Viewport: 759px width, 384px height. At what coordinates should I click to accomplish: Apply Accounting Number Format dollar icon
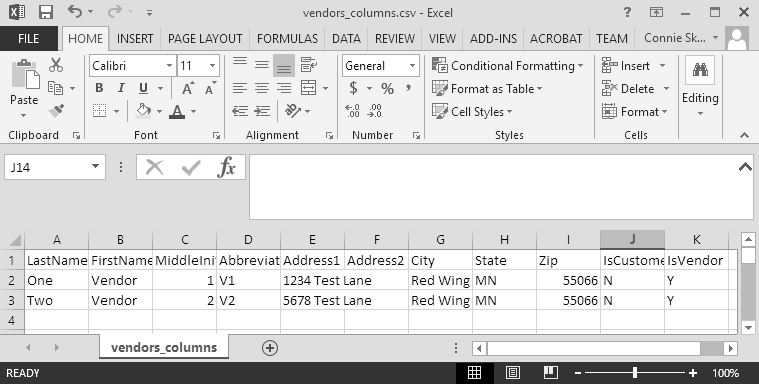353,88
